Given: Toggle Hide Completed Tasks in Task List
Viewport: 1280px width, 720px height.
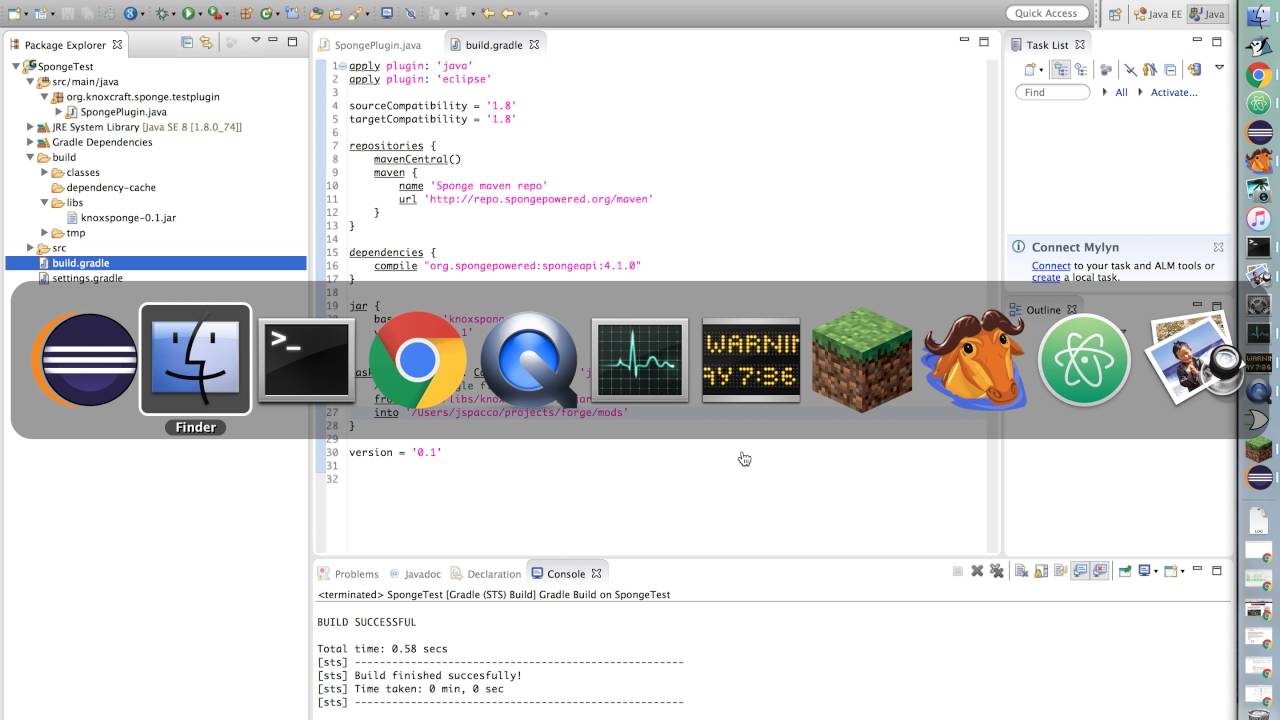Looking at the screenshot, I should (1130, 69).
